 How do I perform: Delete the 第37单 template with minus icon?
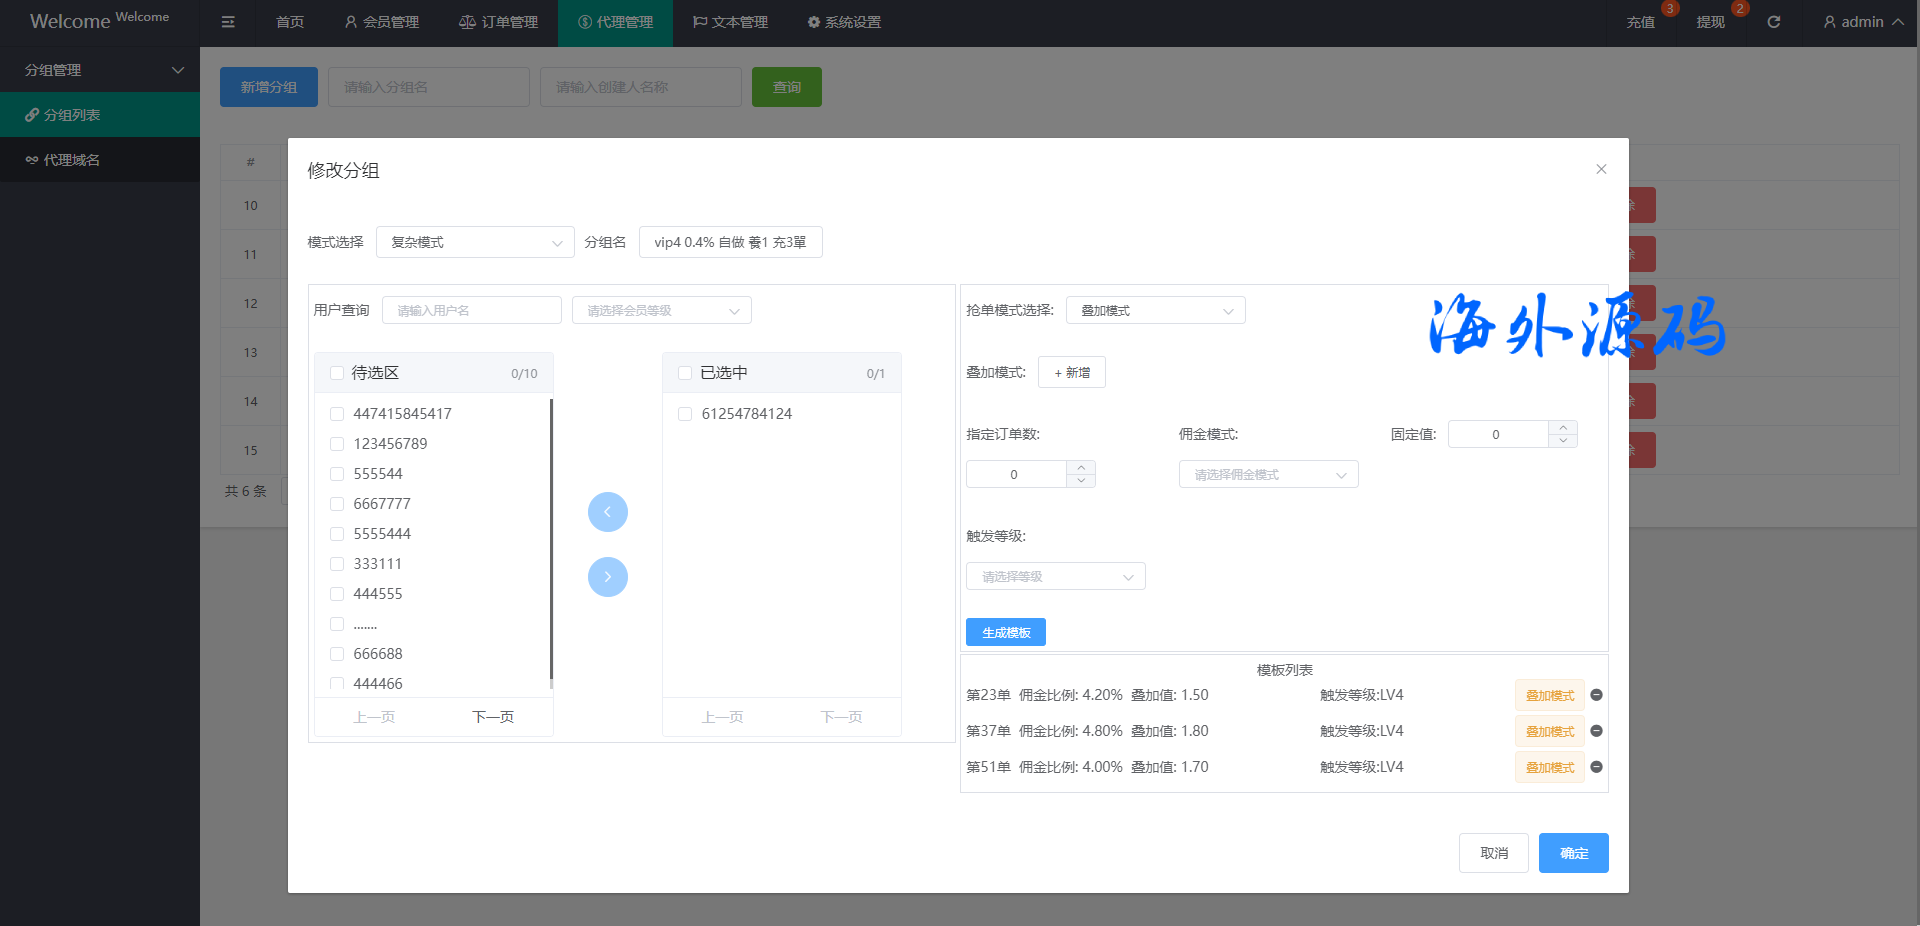[x=1596, y=731]
